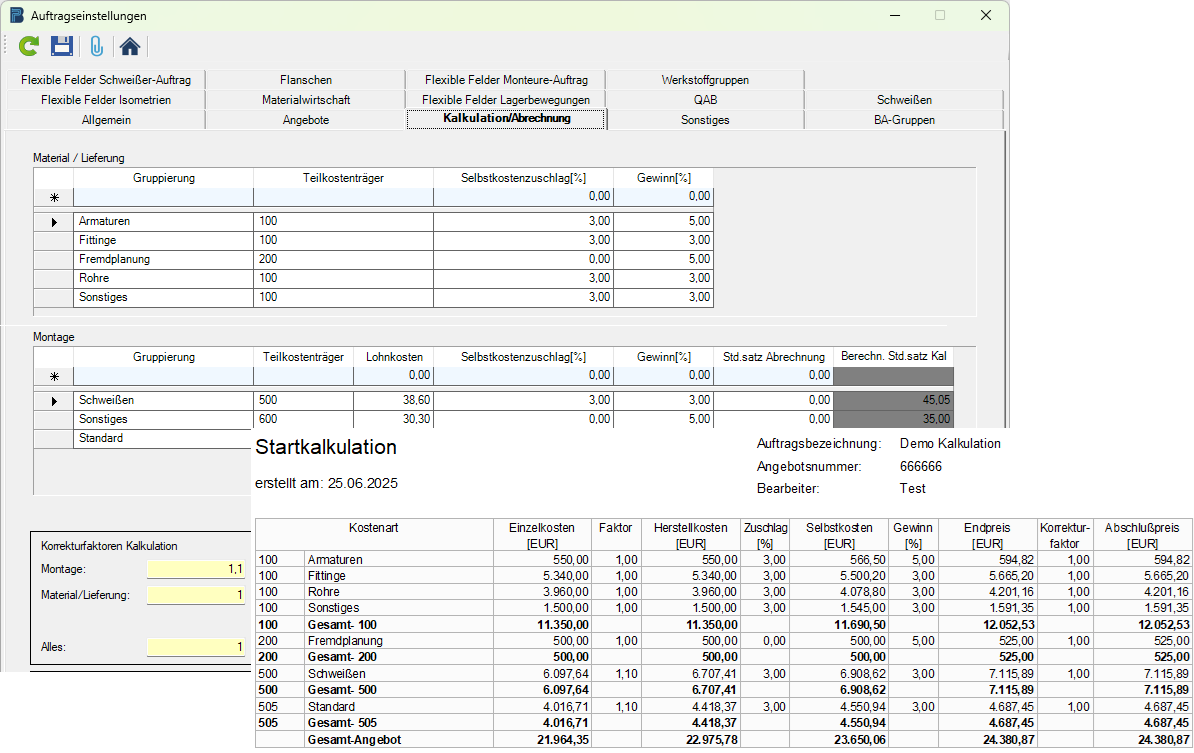Click the Alles correction factor field

(x=196, y=647)
